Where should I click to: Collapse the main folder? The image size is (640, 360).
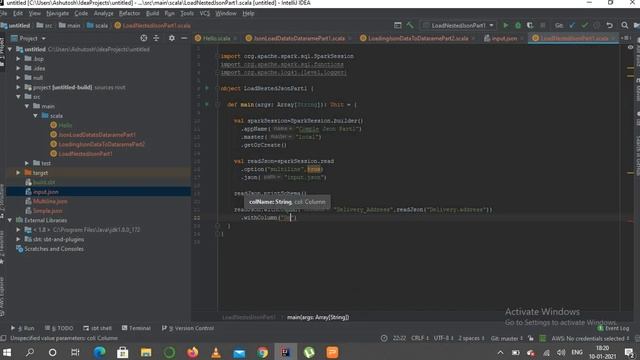pos(27,106)
